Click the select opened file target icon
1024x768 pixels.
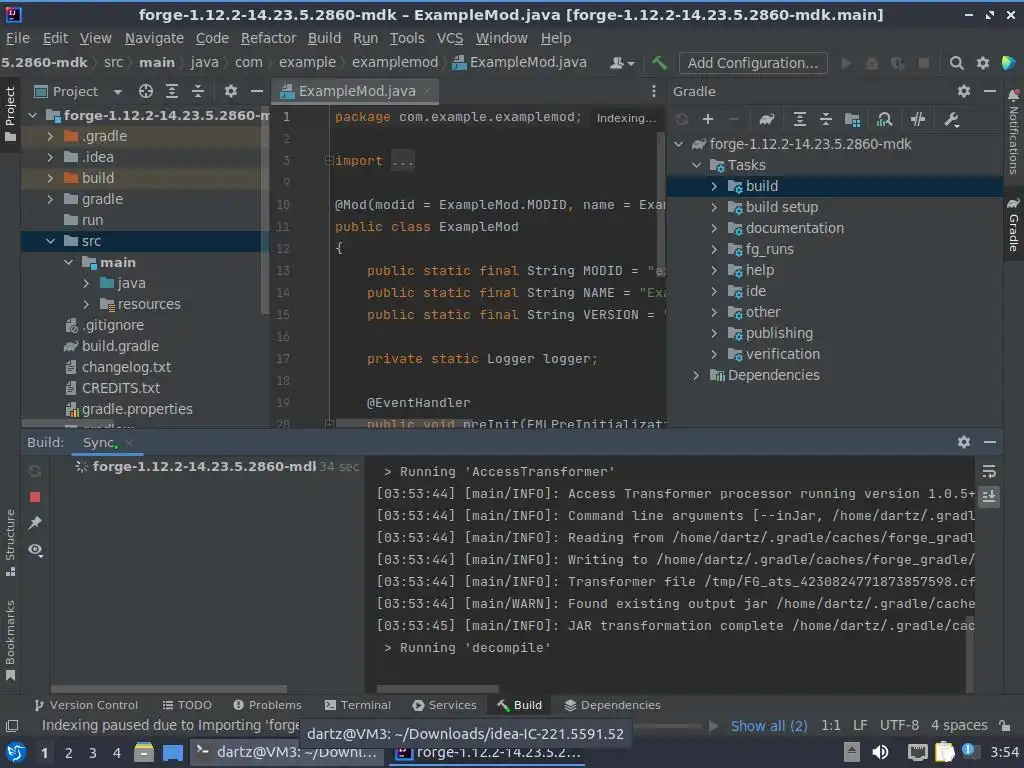[146, 91]
